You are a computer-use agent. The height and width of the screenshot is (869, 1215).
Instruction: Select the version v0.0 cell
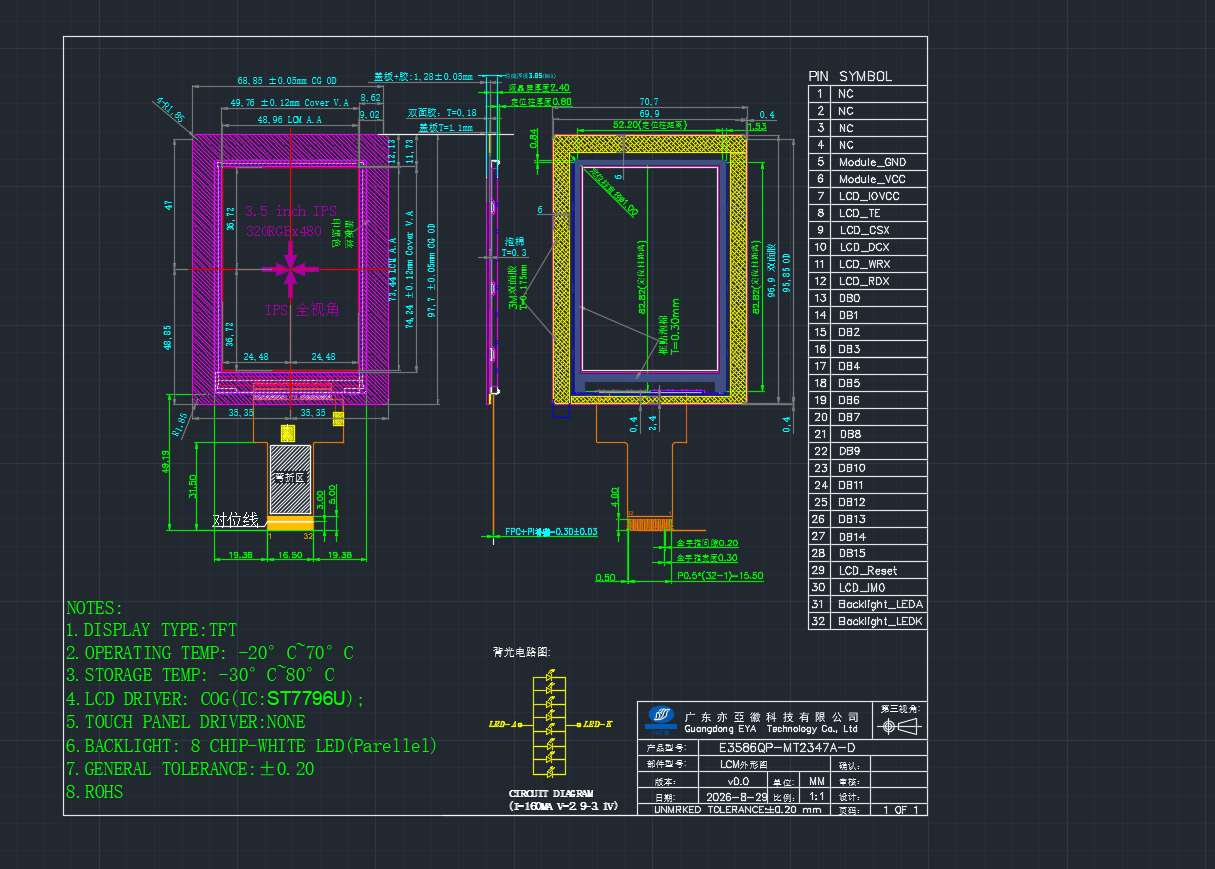pyautogui.click(x=738, y=781)
